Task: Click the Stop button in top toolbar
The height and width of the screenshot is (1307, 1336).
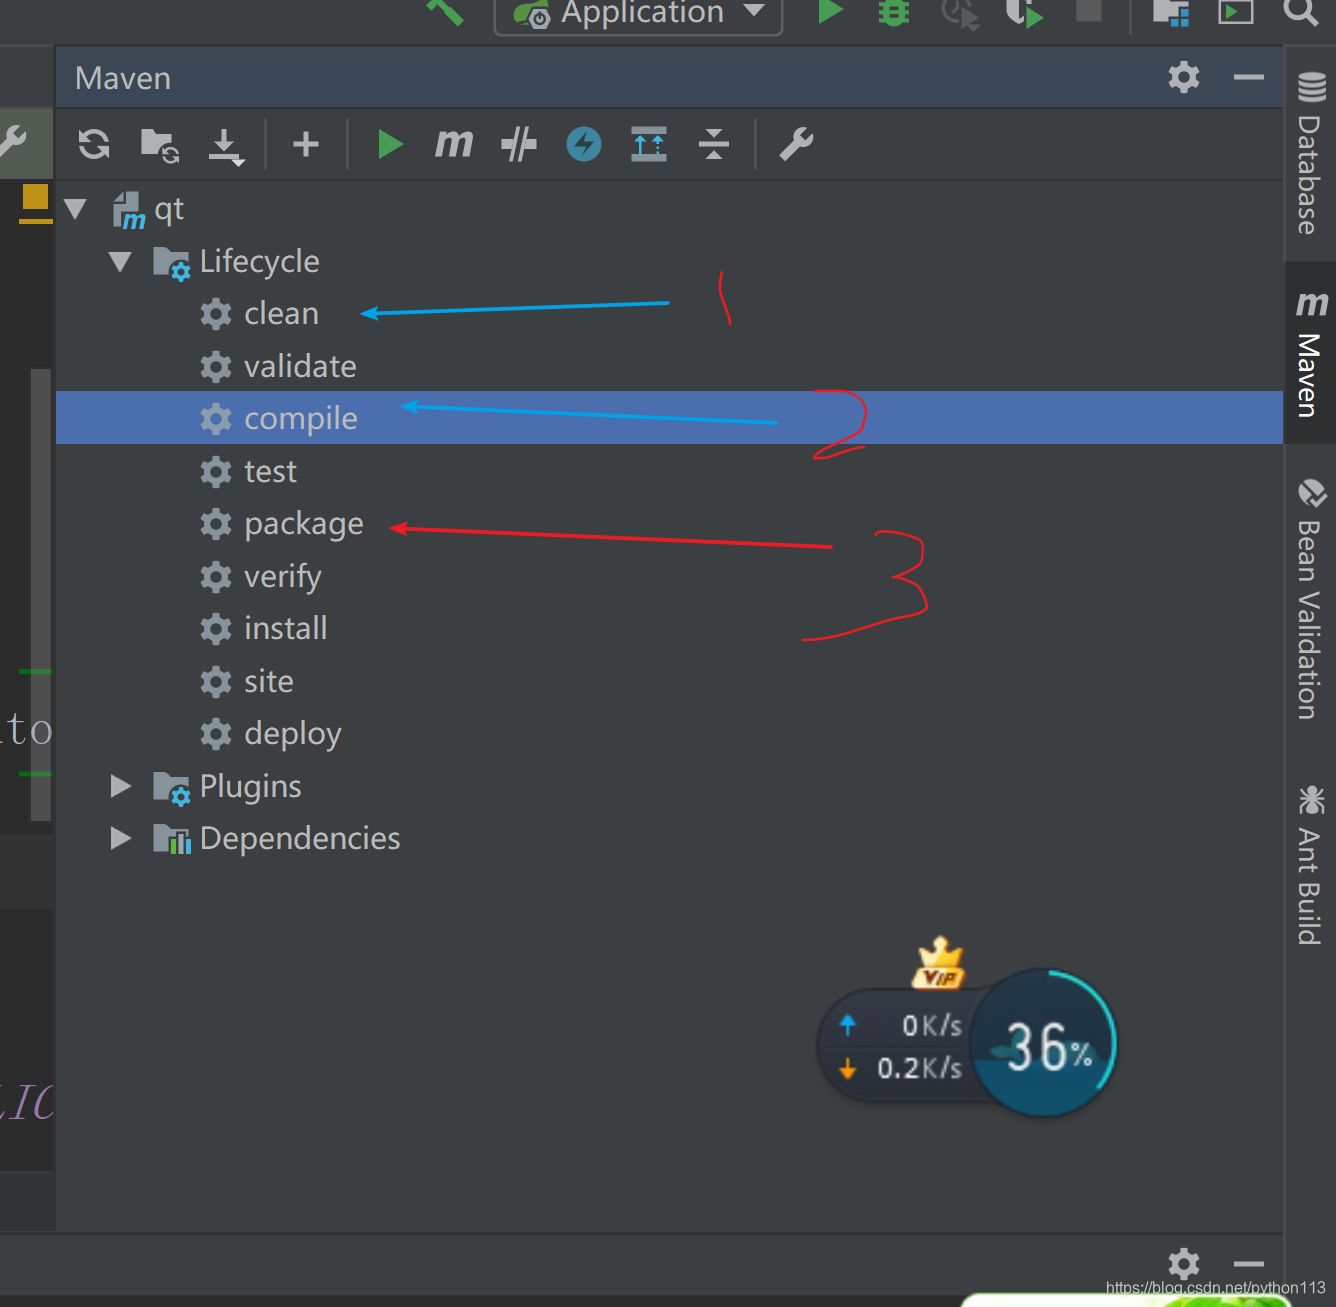Action: [1089, 11]
